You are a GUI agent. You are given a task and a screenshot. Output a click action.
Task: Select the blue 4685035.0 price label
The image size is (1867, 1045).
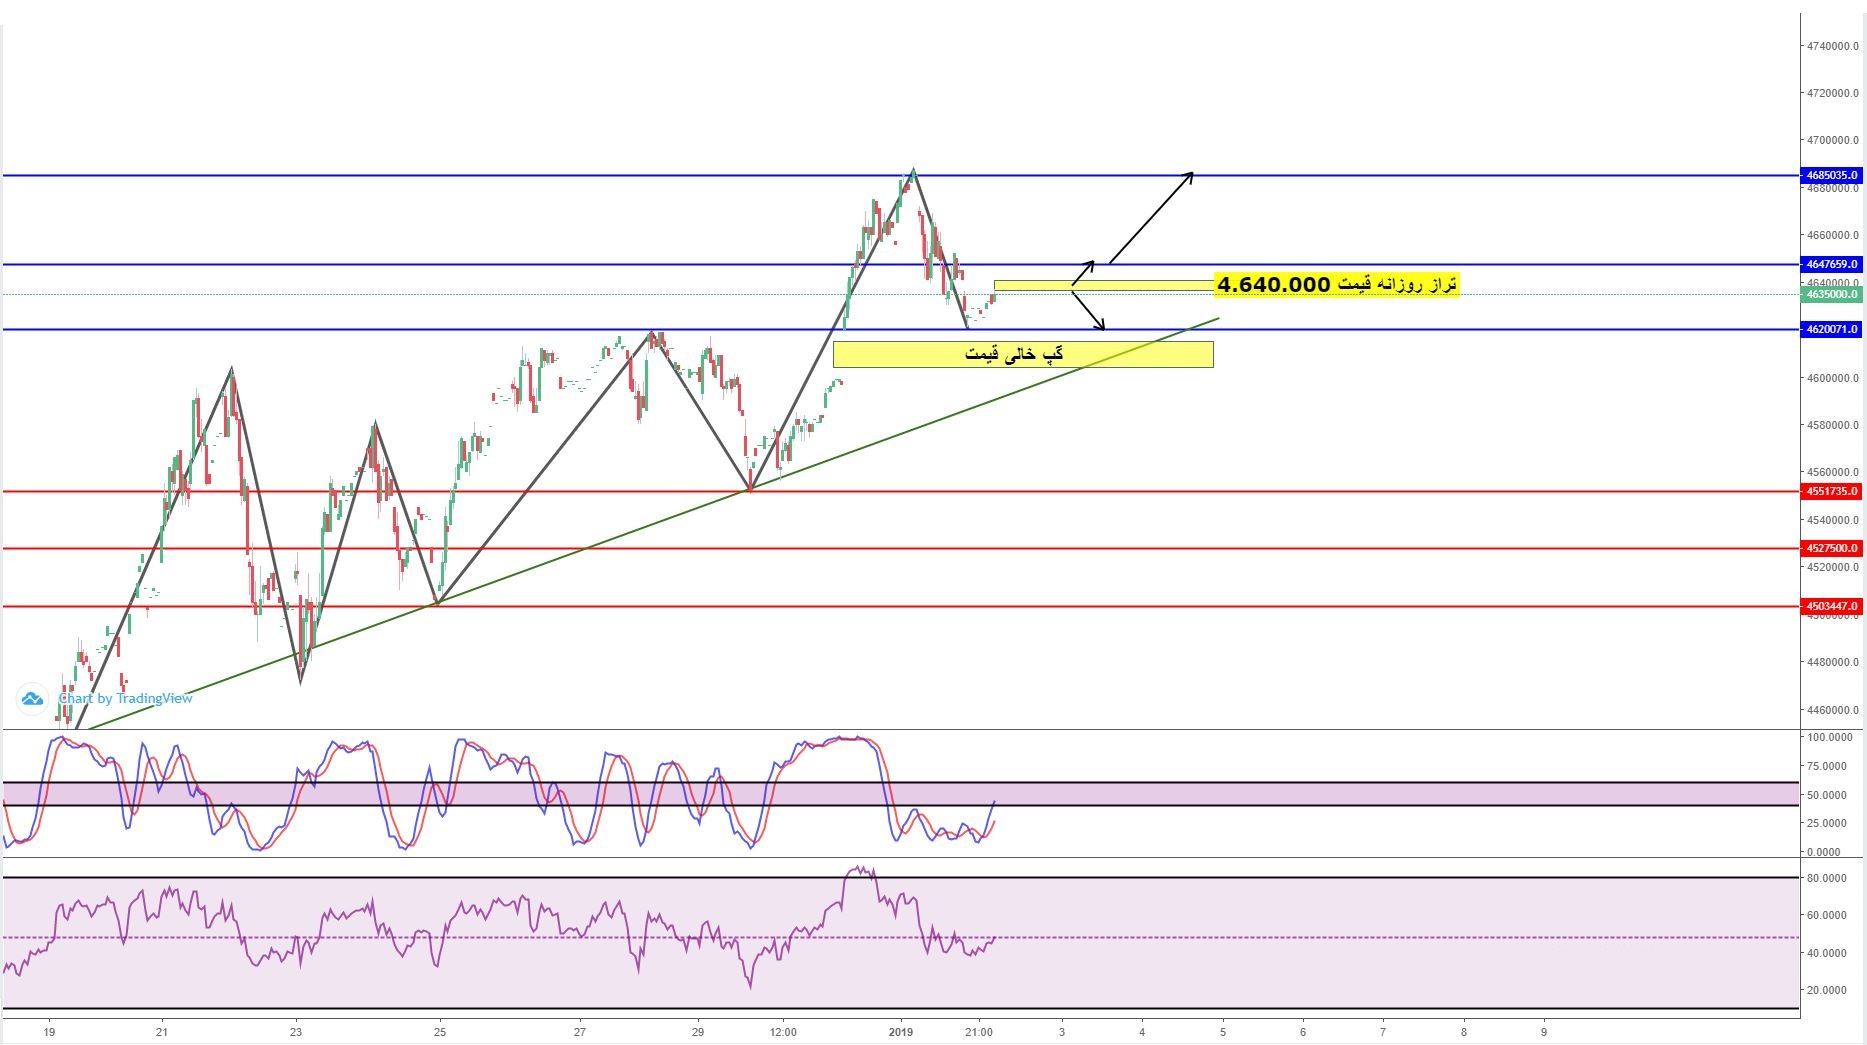tap(1832, 175)
